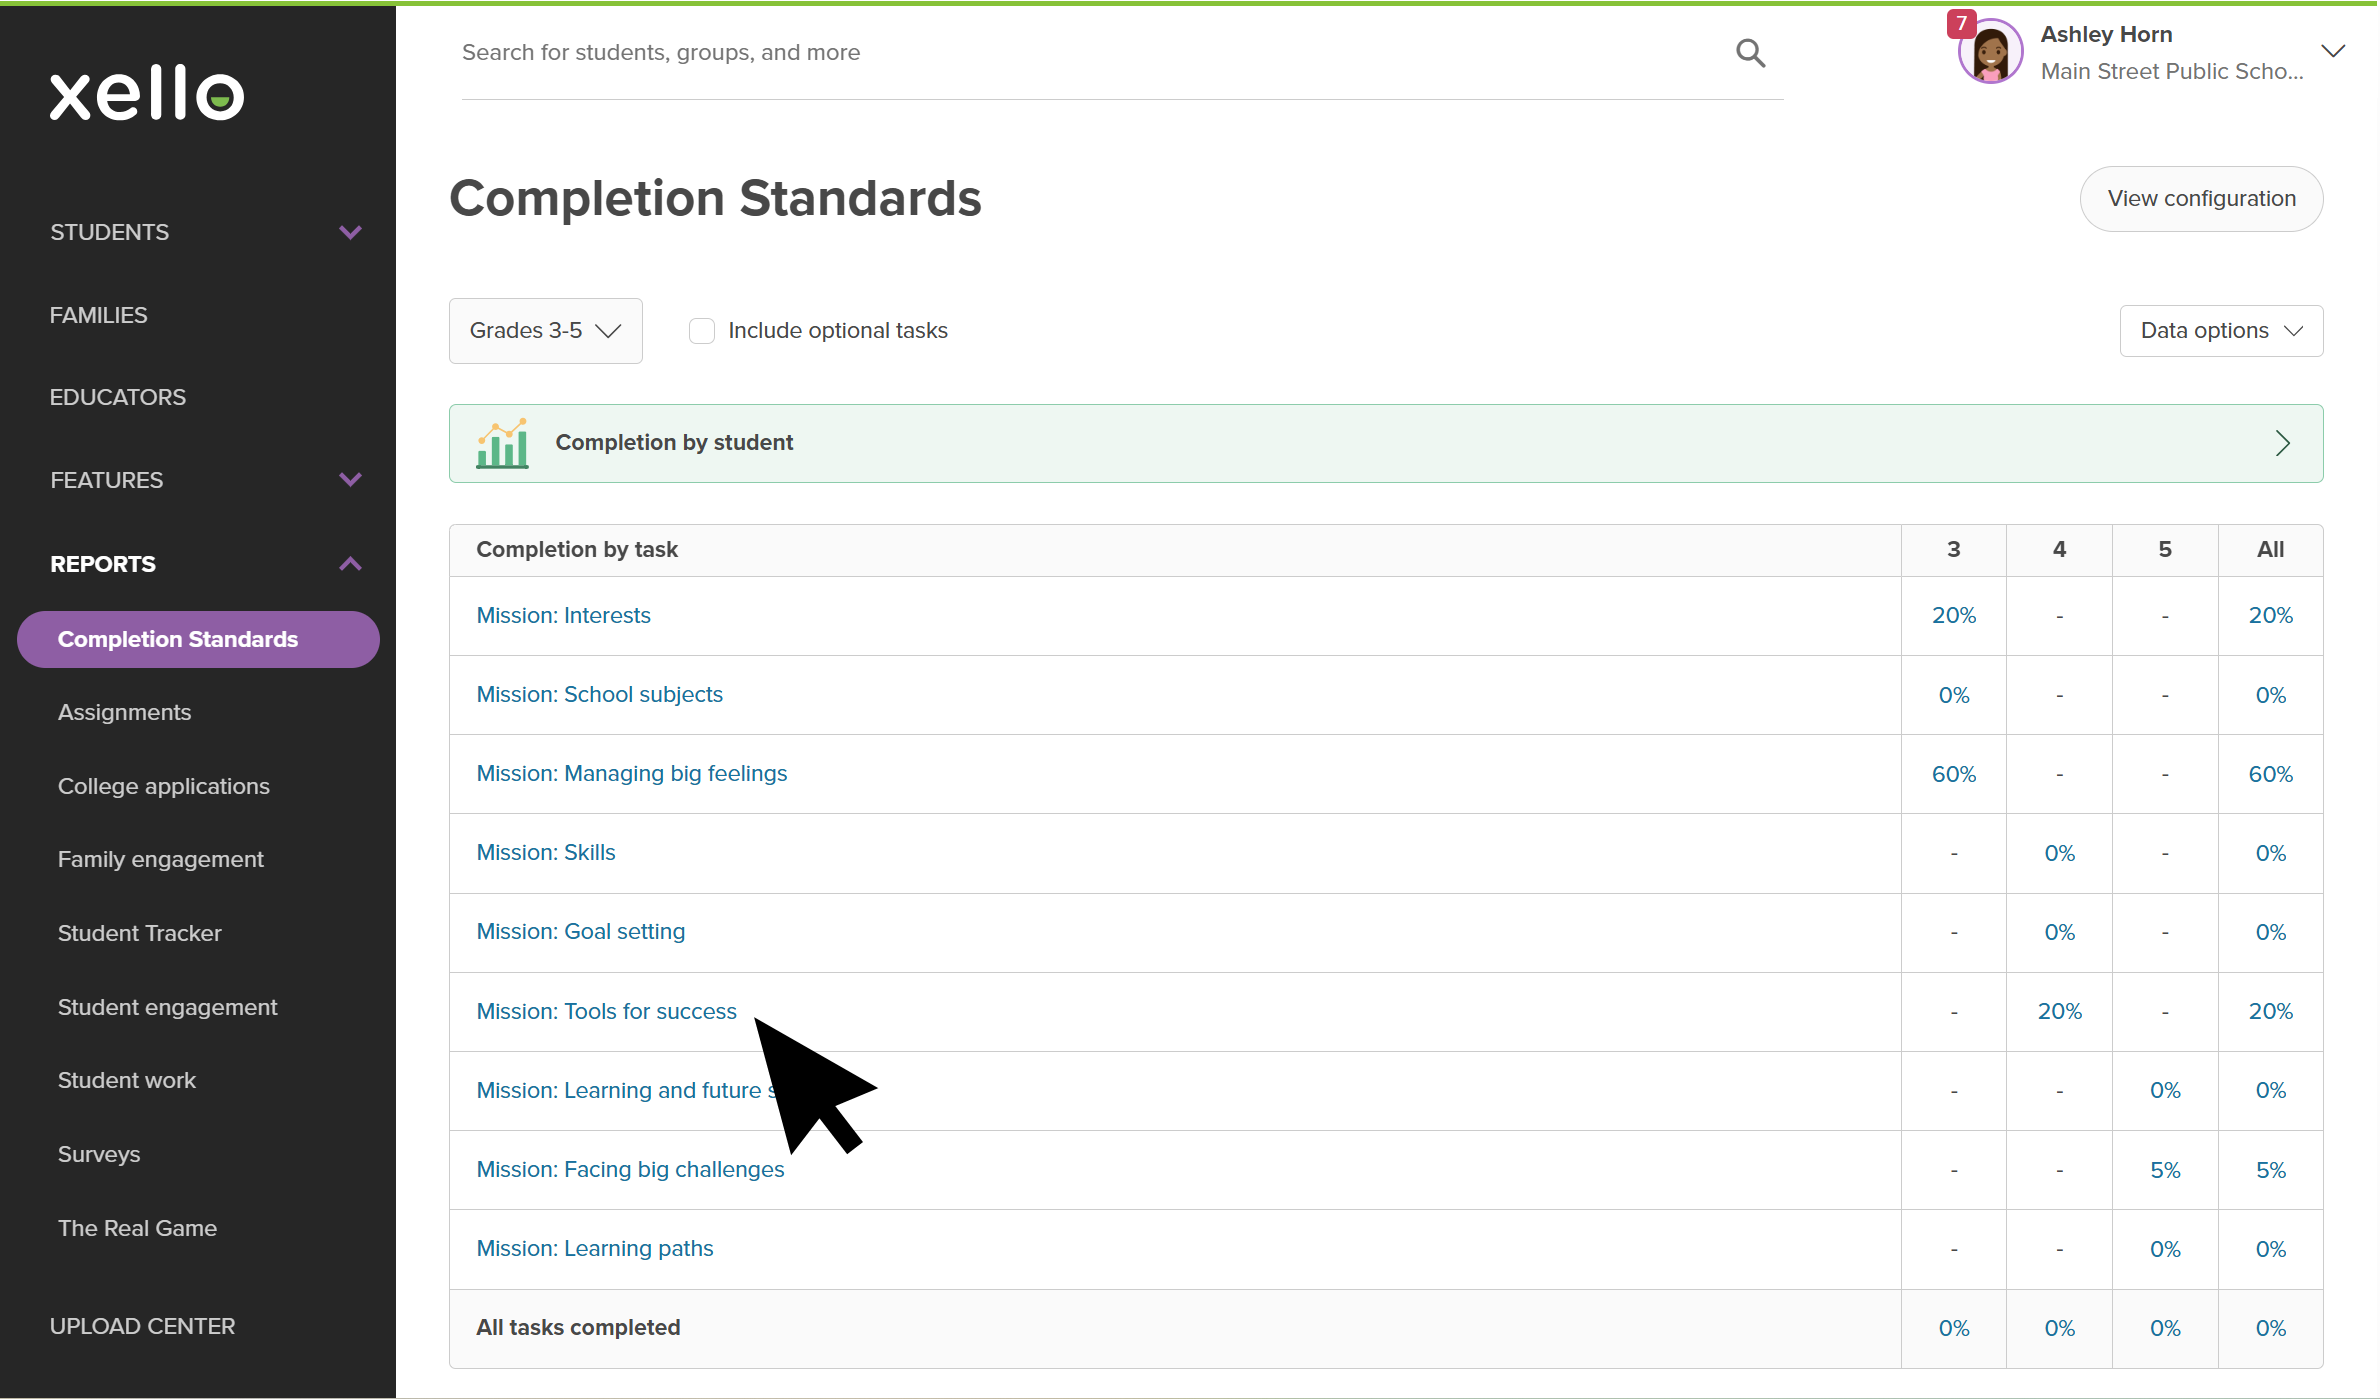This screenshot has width=2380, height=1399.
Task: Enable Include optional tasks checkbox
Action: (x=702, y=331)
